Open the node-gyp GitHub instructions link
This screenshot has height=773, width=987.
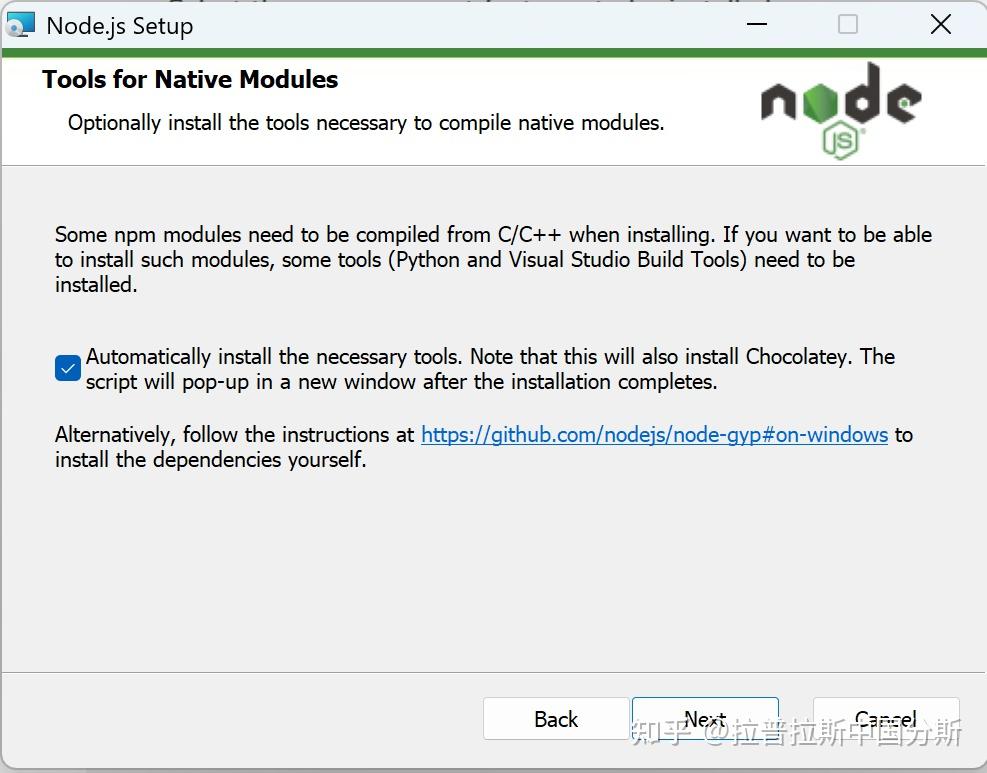(x=654, y=435)
